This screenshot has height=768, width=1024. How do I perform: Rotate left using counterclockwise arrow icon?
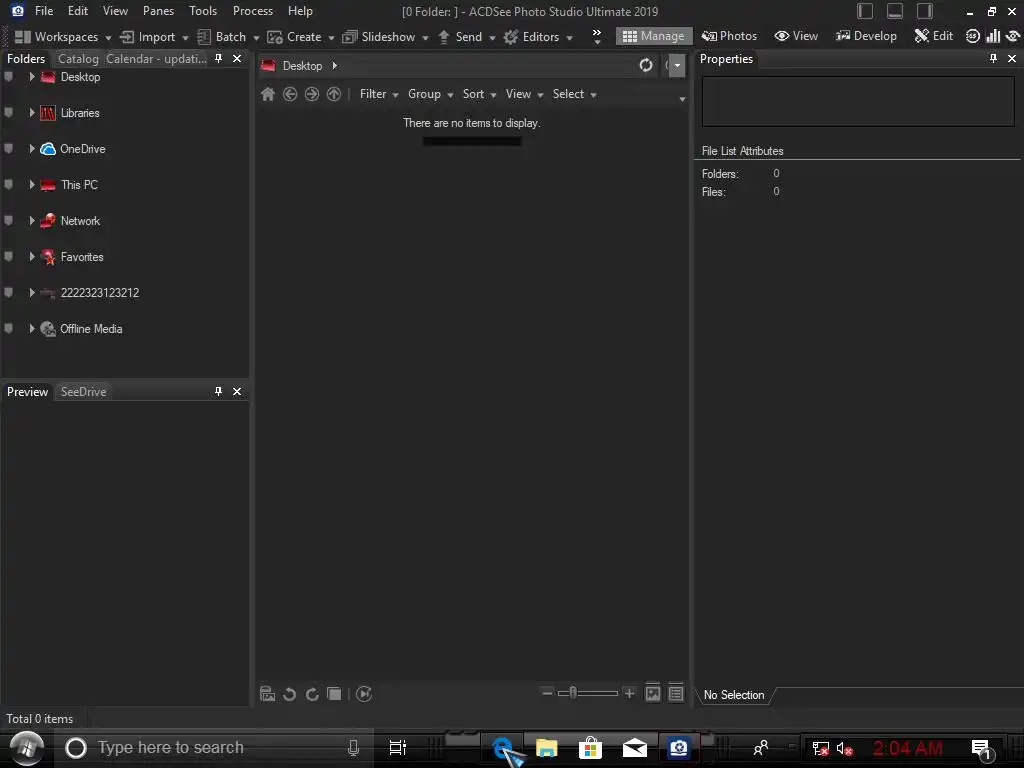click(x=289, y=694)
